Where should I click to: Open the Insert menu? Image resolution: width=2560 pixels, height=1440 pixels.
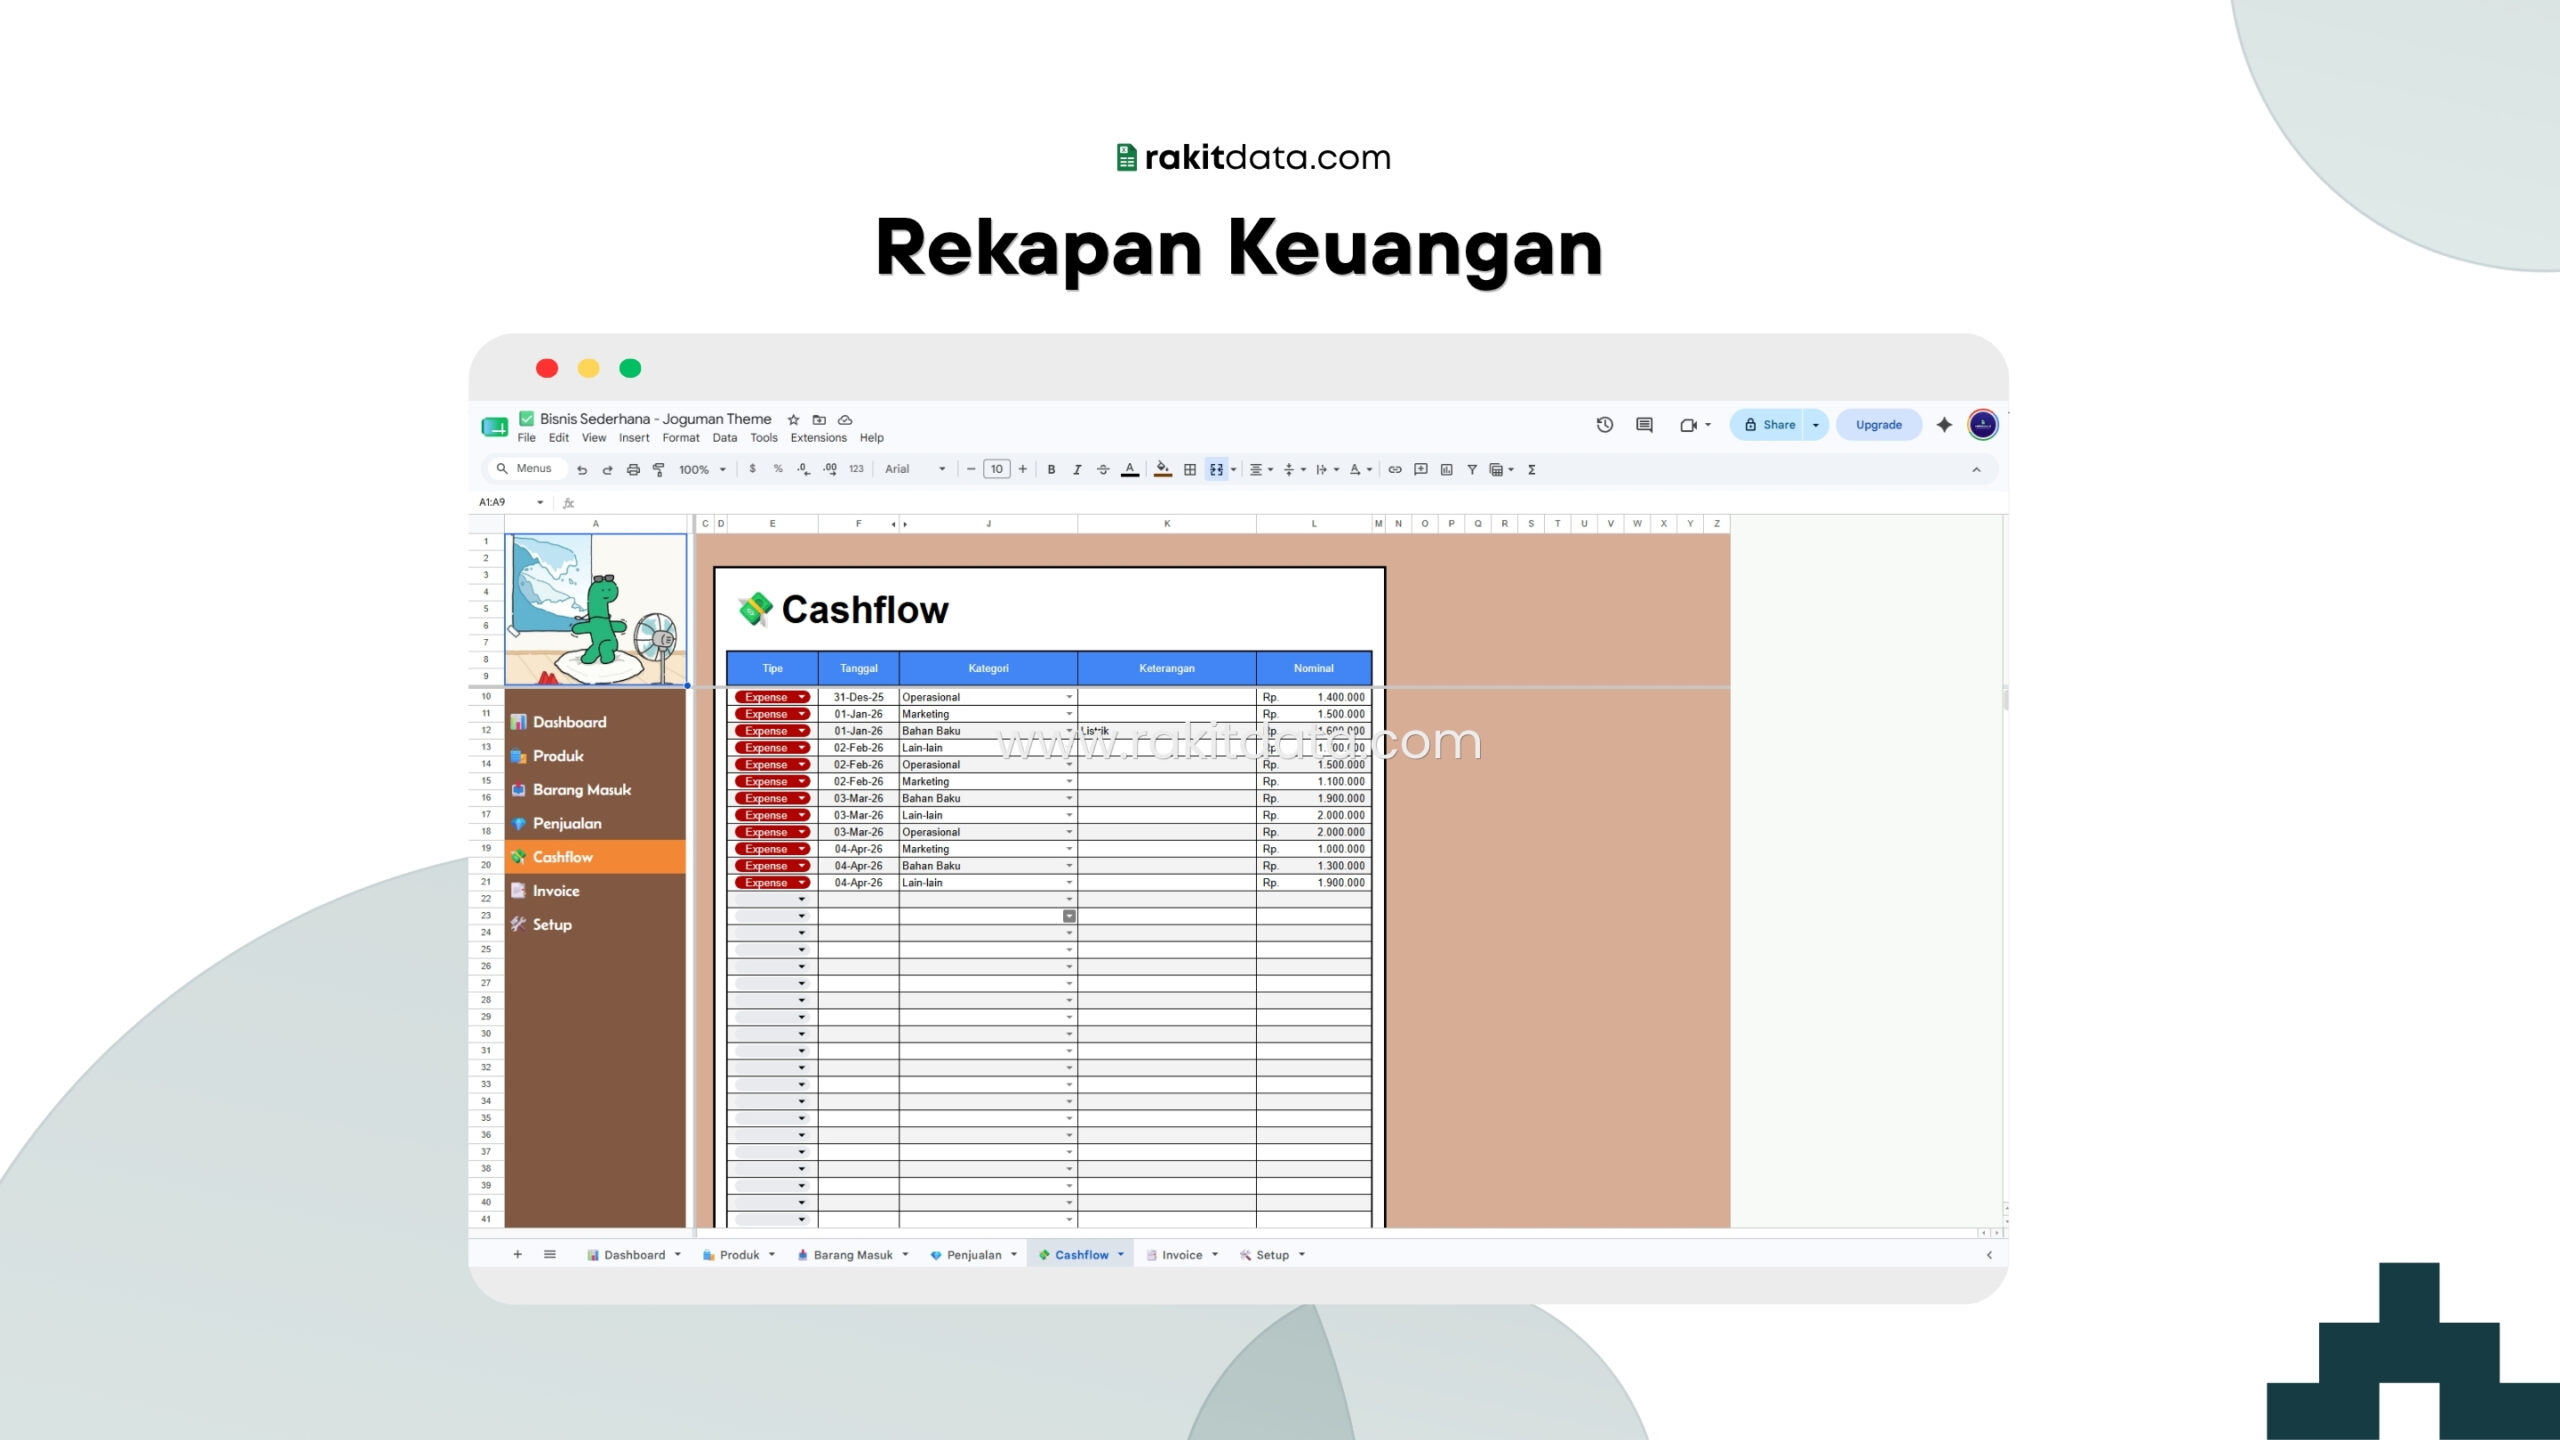[x=634, y=438]
